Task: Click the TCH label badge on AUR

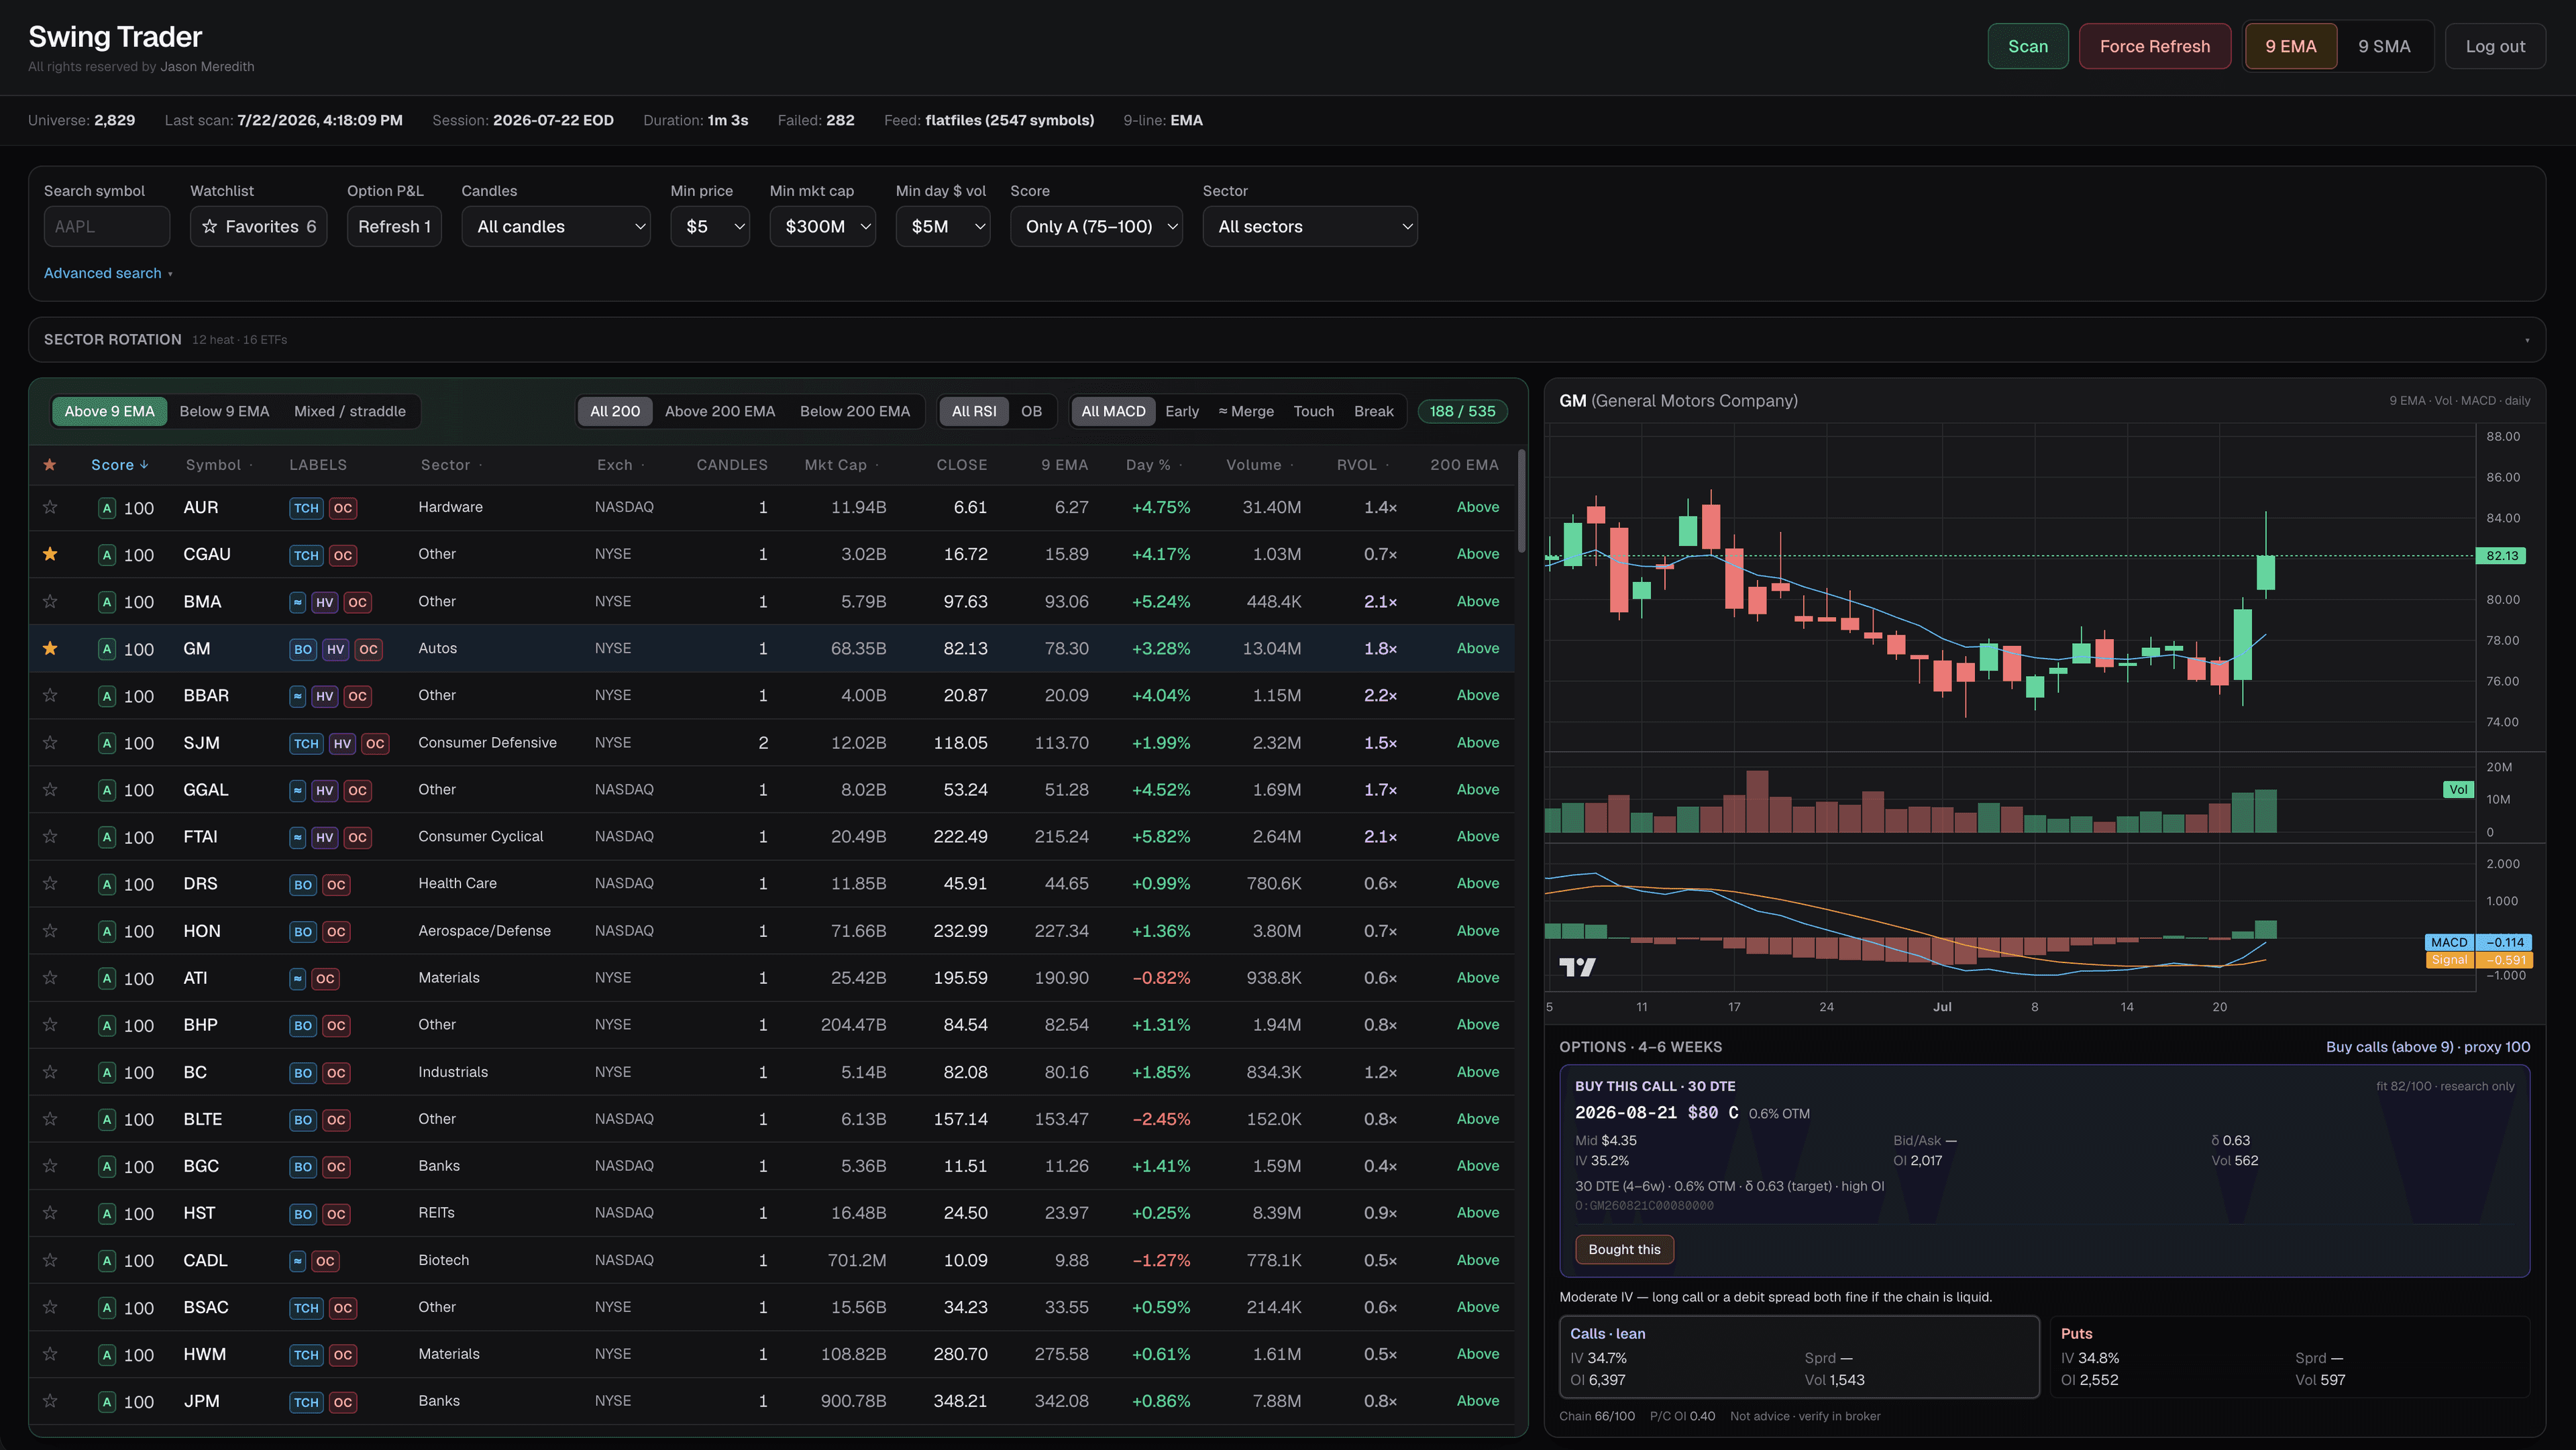Action: pos(306,508)
